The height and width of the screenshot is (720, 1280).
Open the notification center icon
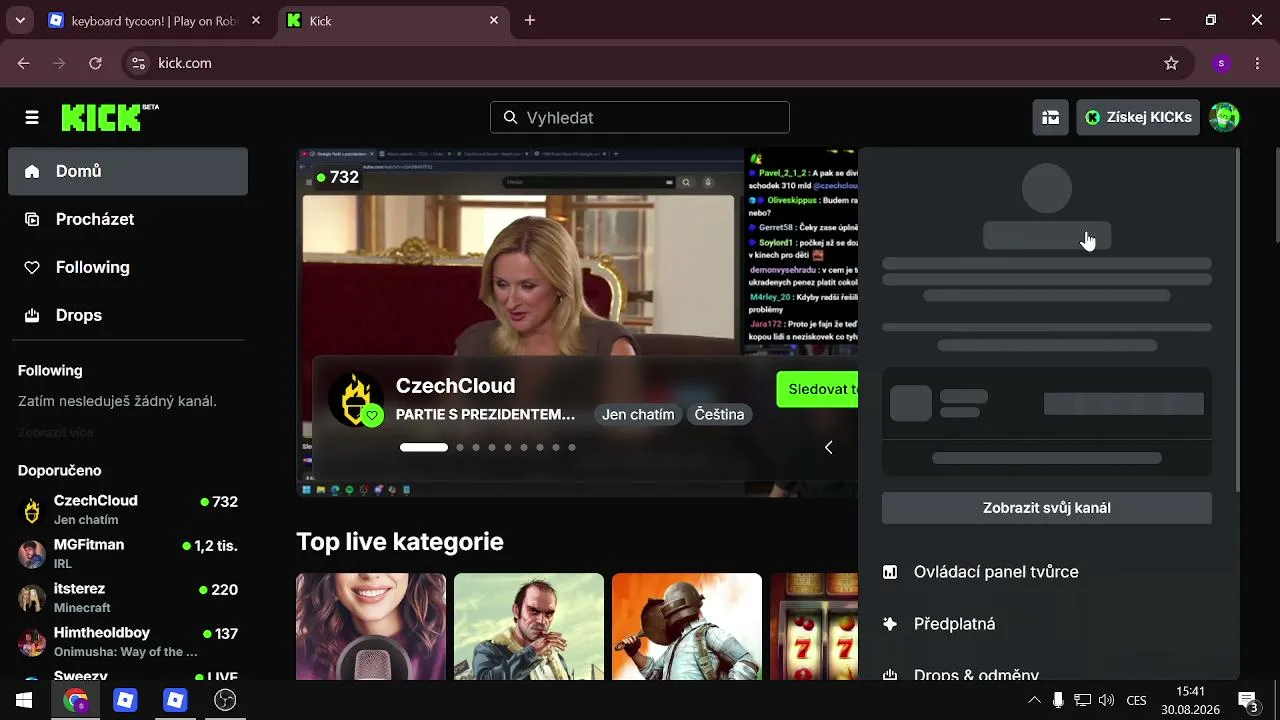[1248, 700]
